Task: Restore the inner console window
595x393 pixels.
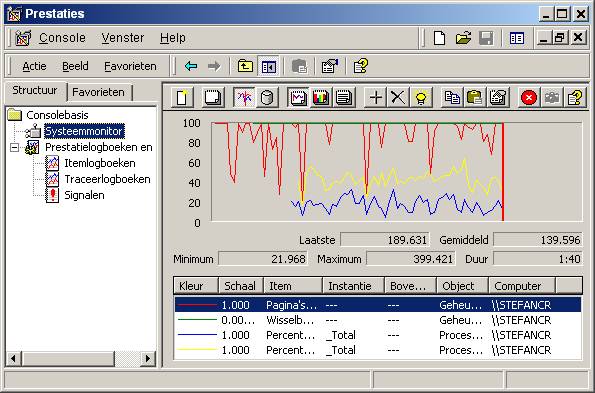Action: pos(560,38)
